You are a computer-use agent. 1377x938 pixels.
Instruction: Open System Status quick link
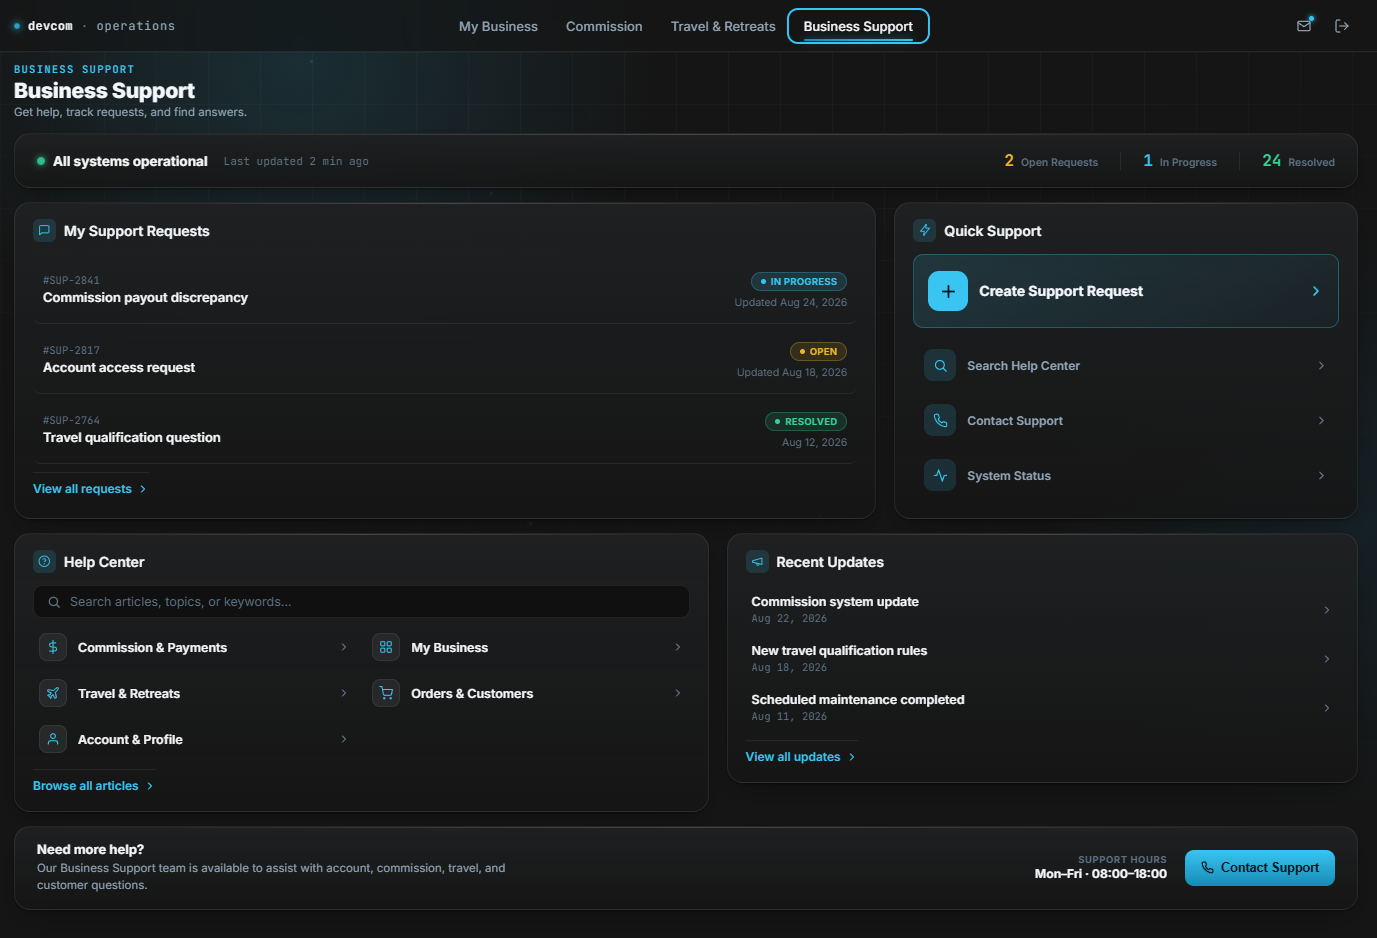coord(1126,476)
